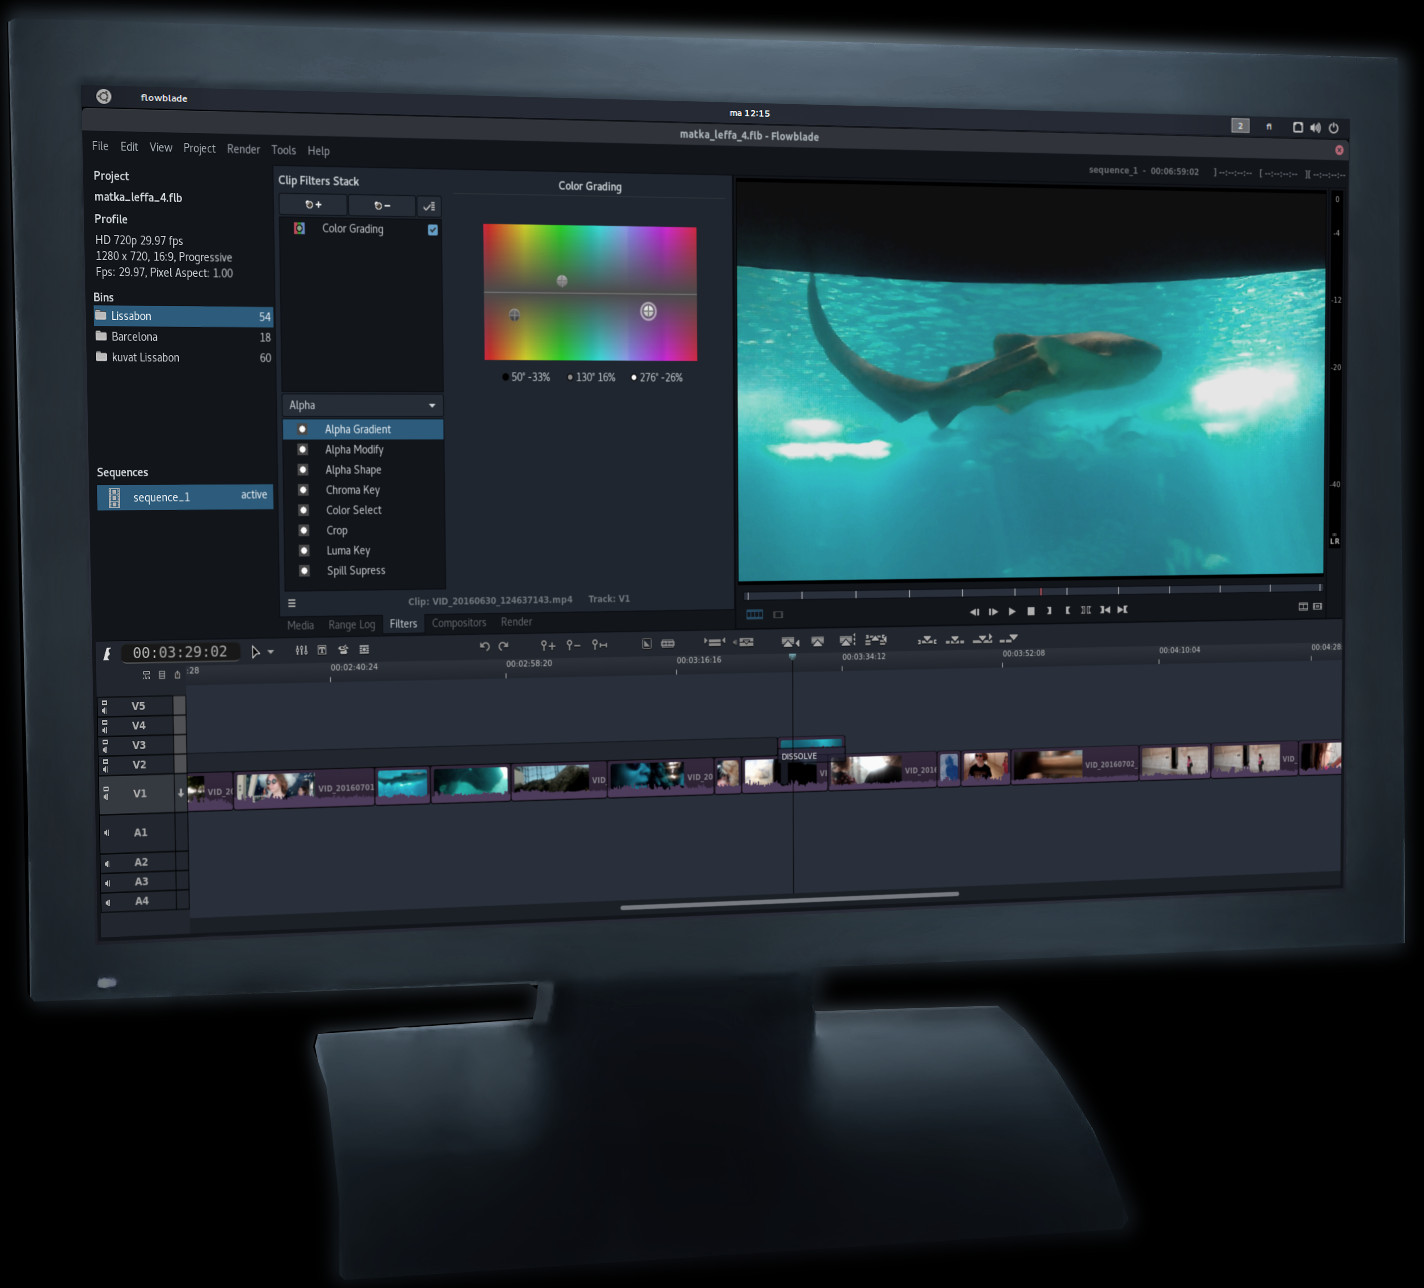Open the playback options dropdown near the timecode
The width and height of the screenshot is (1424, 1288).
(268, 651)
